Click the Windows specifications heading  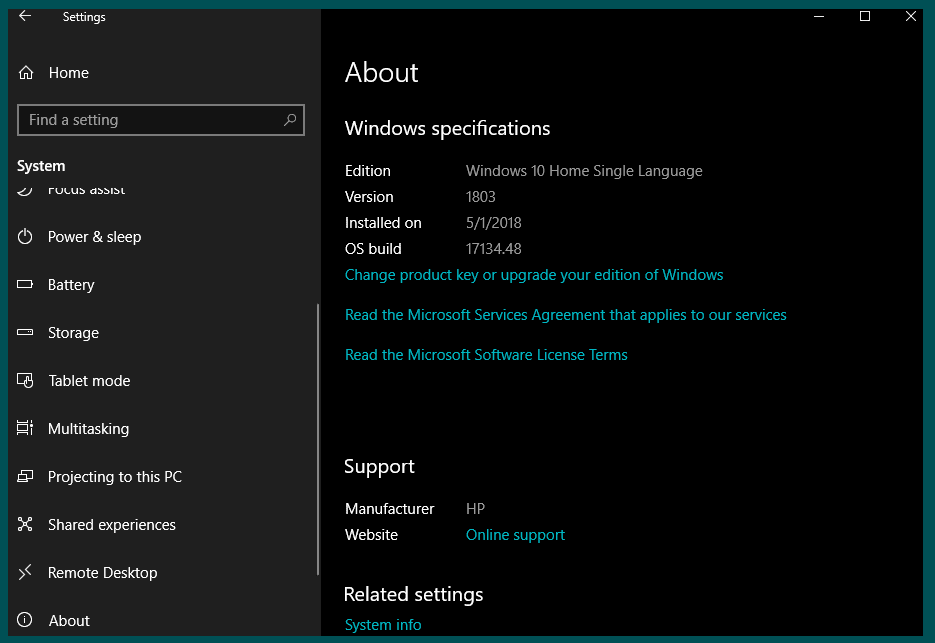(x=447, y=129)
